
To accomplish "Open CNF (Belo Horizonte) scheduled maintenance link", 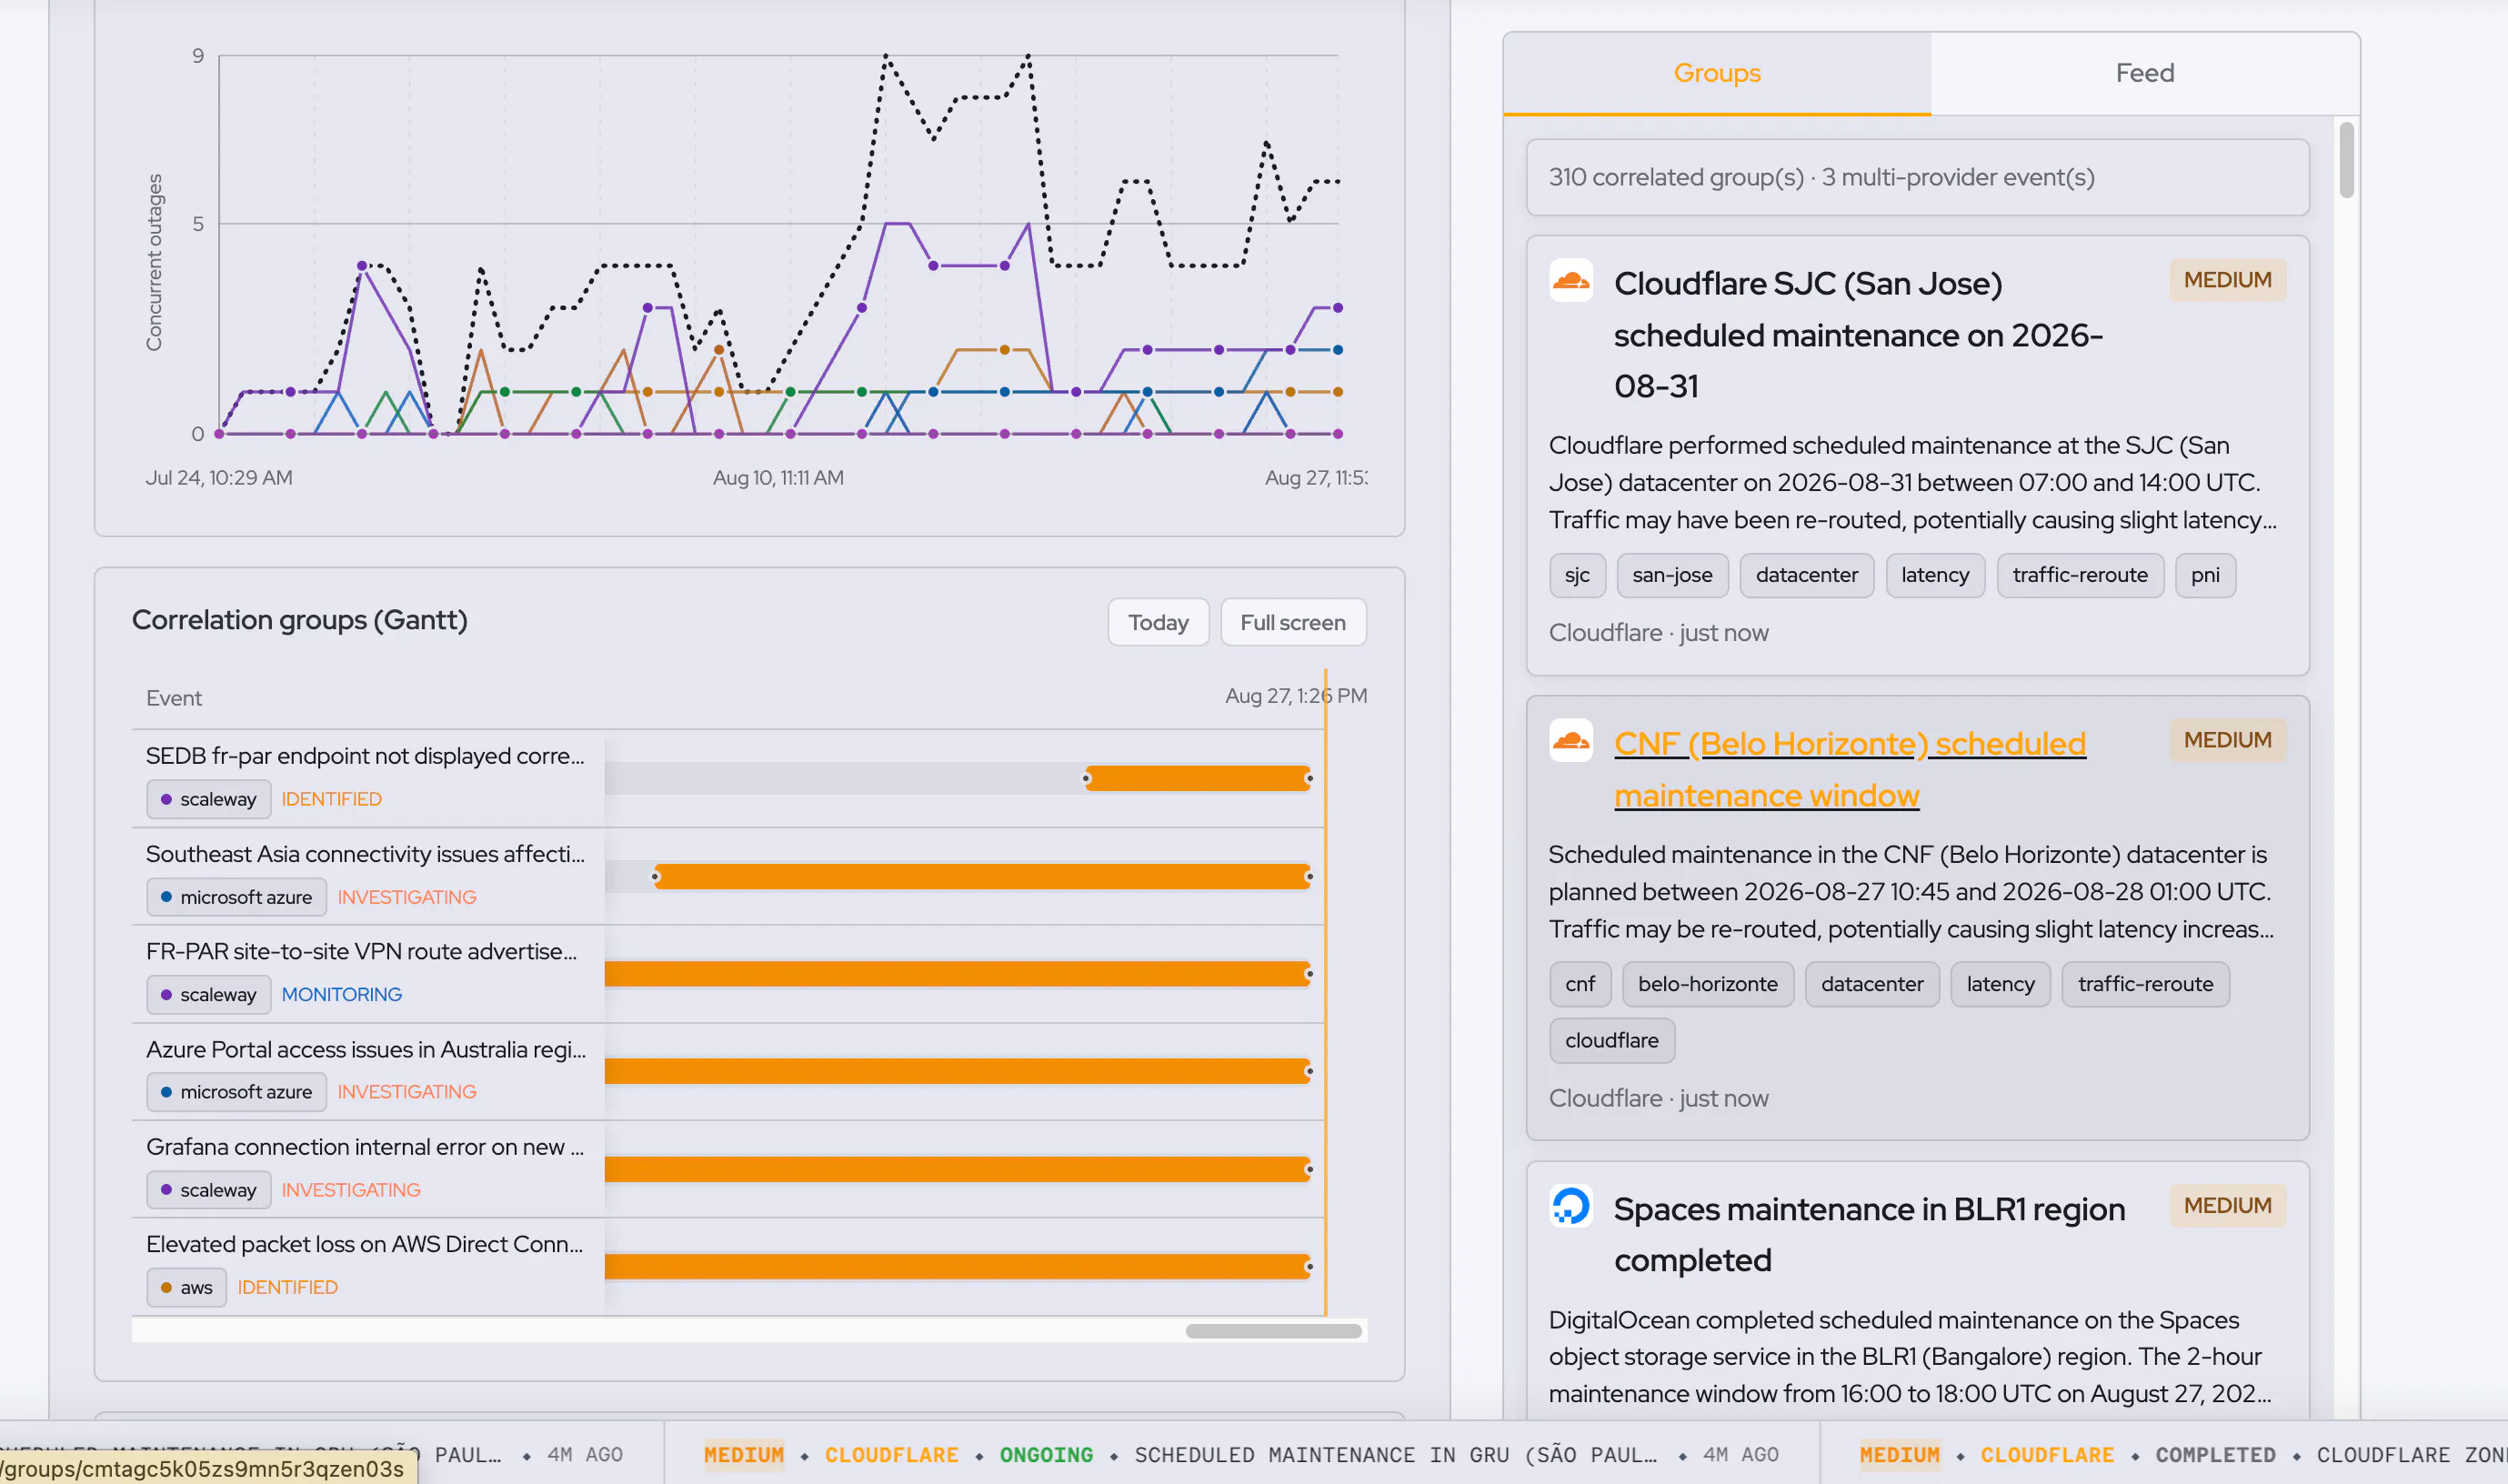I will tap(1849, 769).
